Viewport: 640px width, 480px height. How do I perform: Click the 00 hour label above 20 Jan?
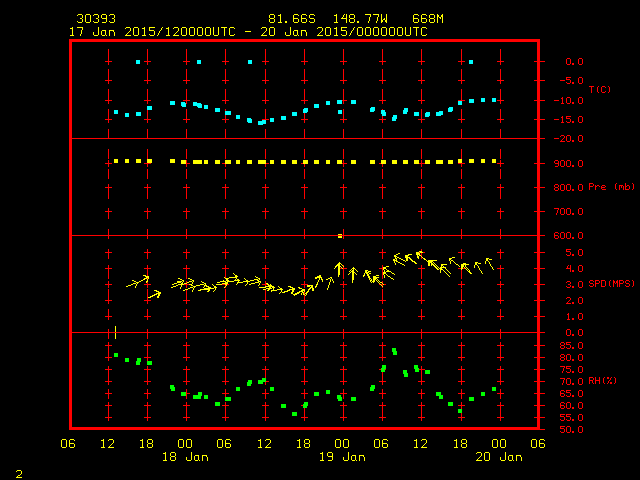pyautogui.click(x=499, y=444)
